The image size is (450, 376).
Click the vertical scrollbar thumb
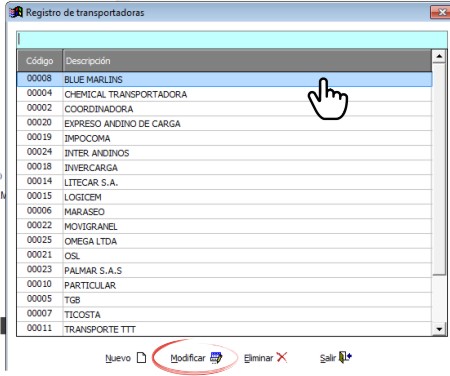coord(439,169)
